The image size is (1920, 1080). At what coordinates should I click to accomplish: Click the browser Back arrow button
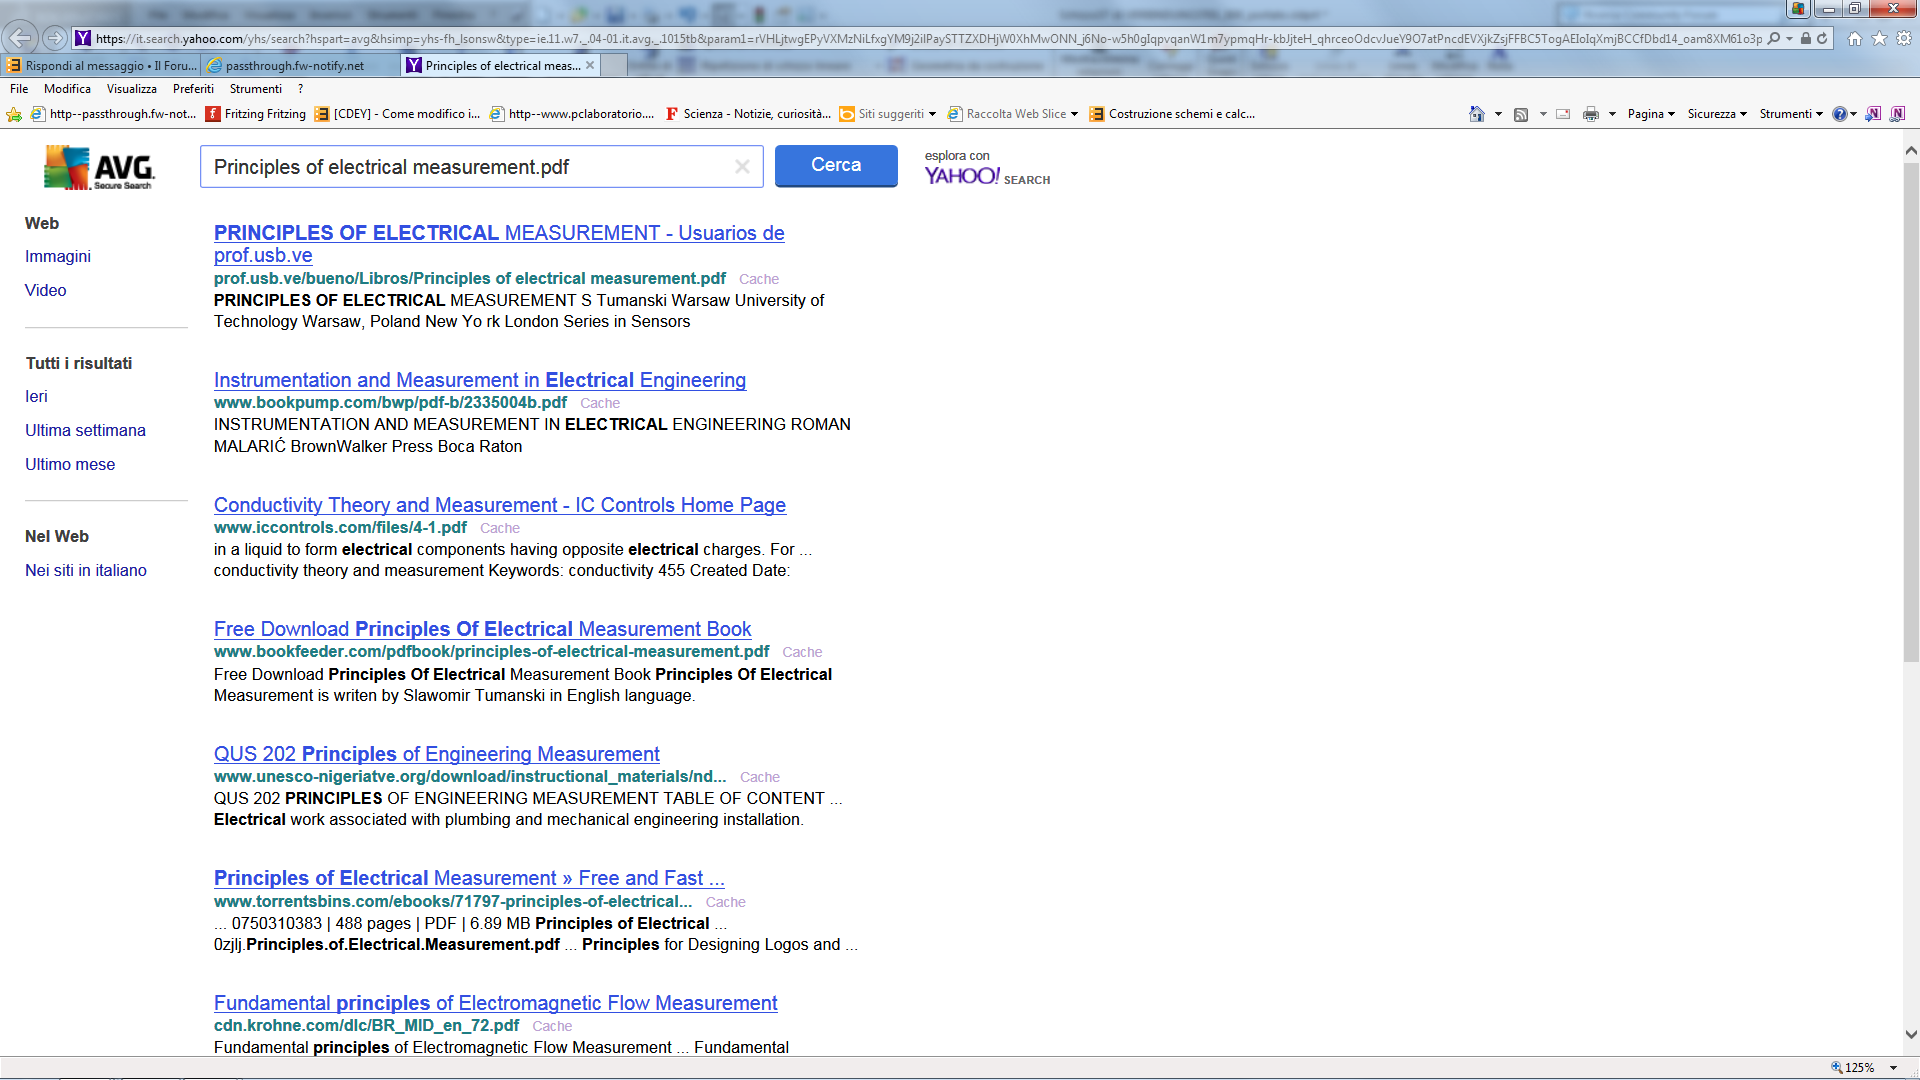pos(20,38)
